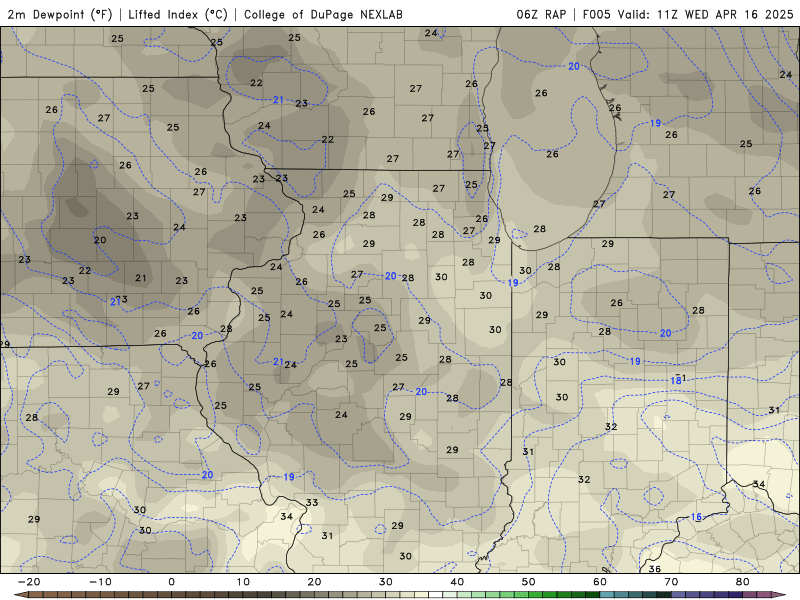
Task: Click the 40 label on the color scale
Action: point(457,582)
